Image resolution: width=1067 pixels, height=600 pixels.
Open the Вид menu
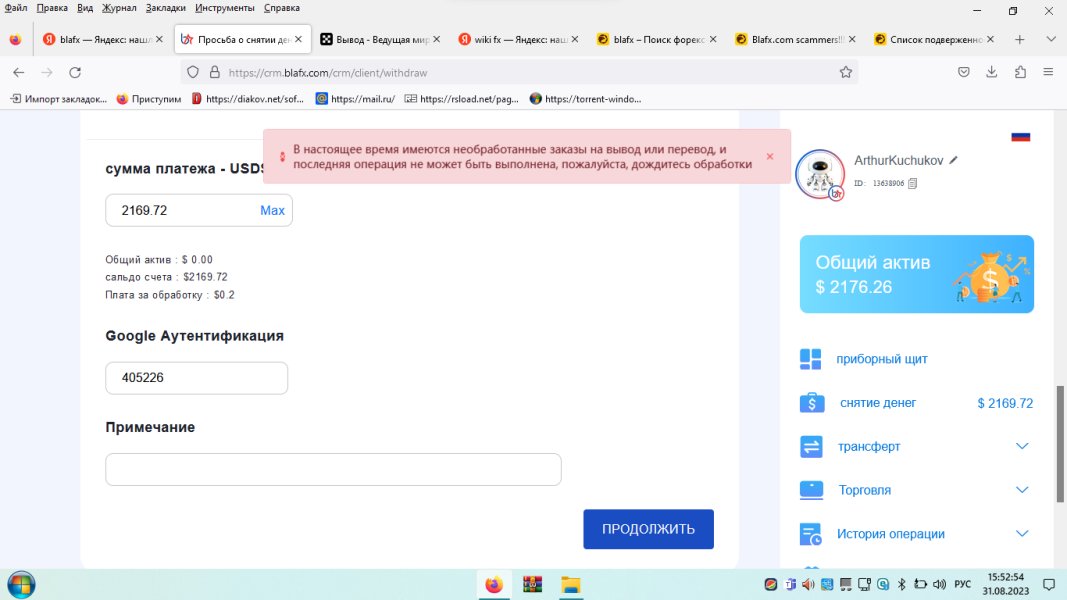click(x=85, y=8)
